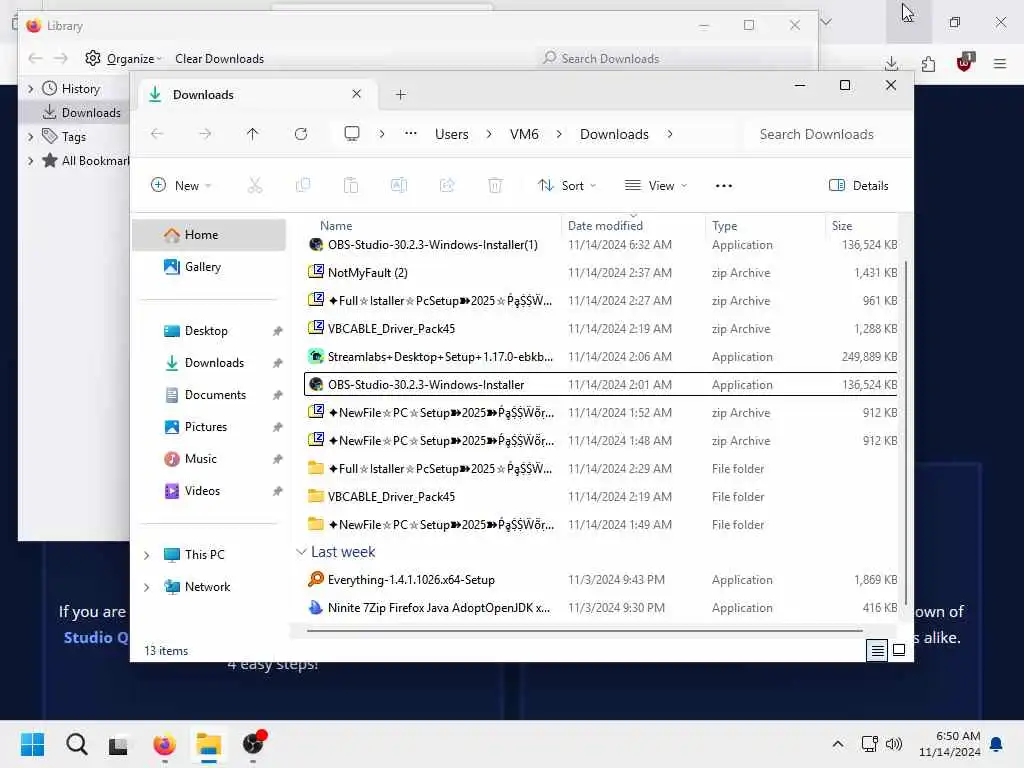Expand History in the Library window
Image resolution: width=1024 pixels, height=768 pixels.
31,88
